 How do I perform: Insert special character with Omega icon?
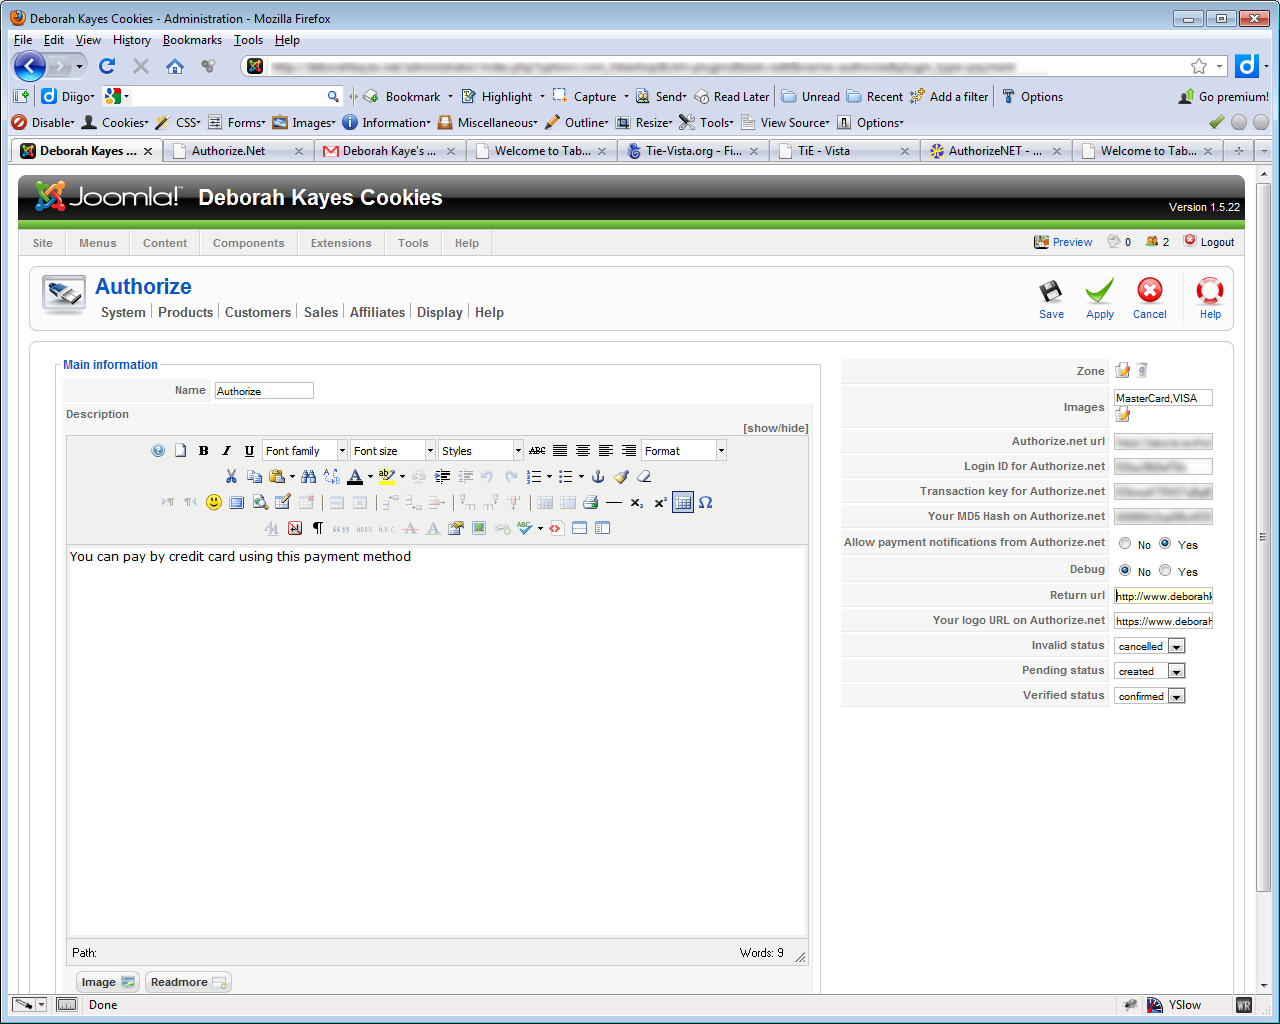pyautogui.click(x=706, y=502)
